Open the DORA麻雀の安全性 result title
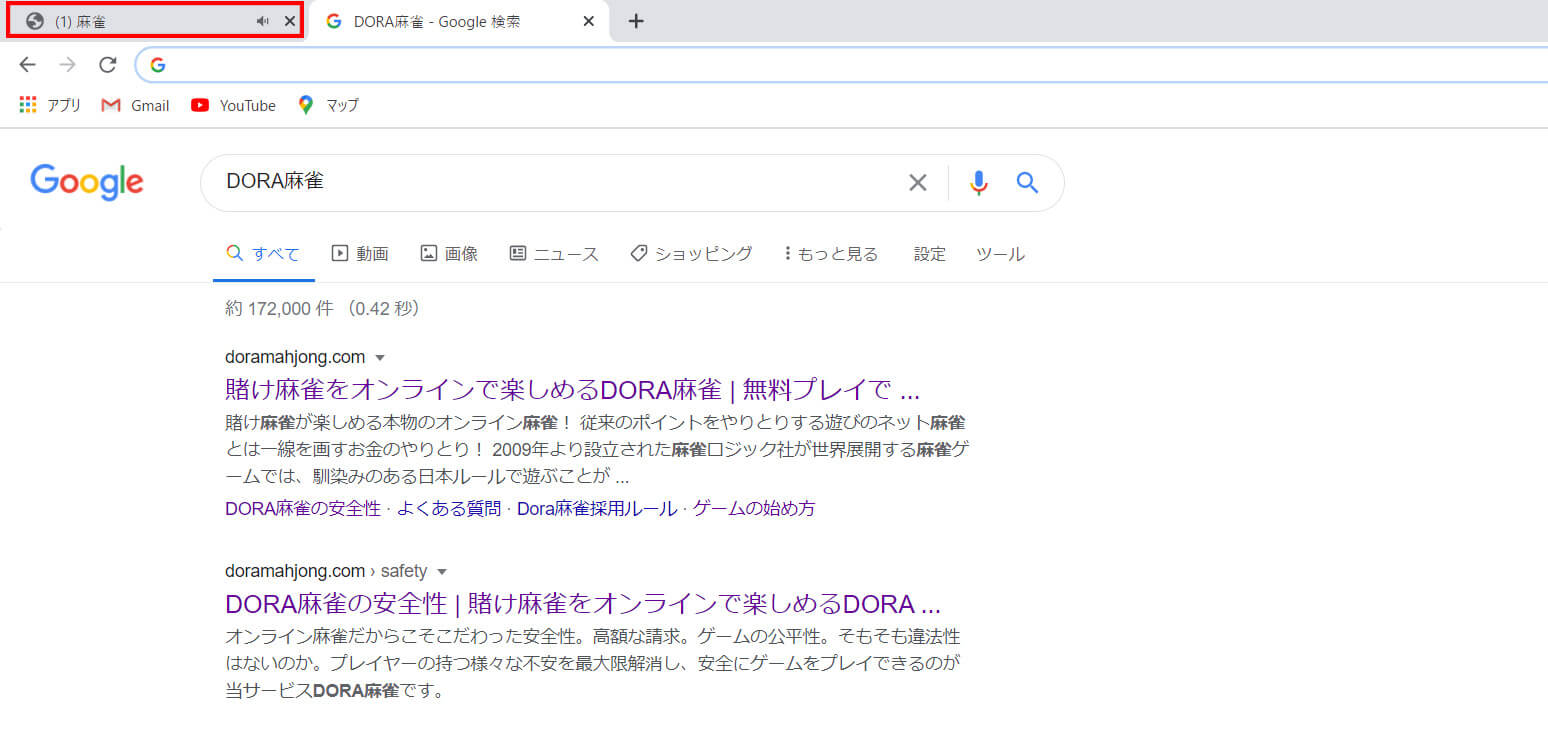The width and height of the screenshot is (1548, 737). click(x=582, y=605)
